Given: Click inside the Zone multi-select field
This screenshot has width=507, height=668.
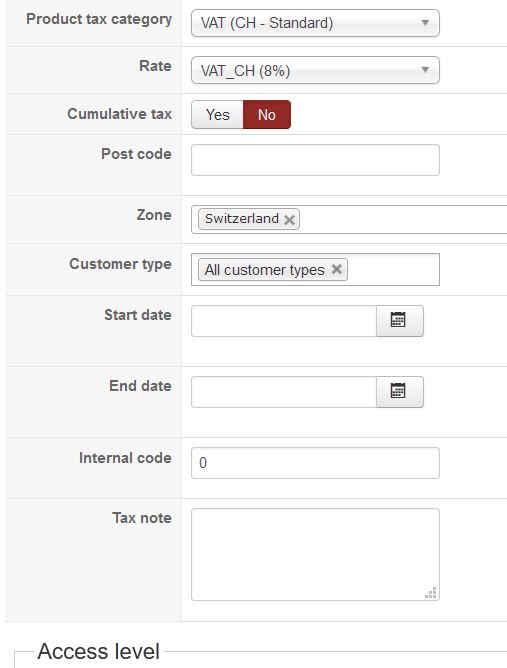Looking at the screenshot, I should (403, 219).
